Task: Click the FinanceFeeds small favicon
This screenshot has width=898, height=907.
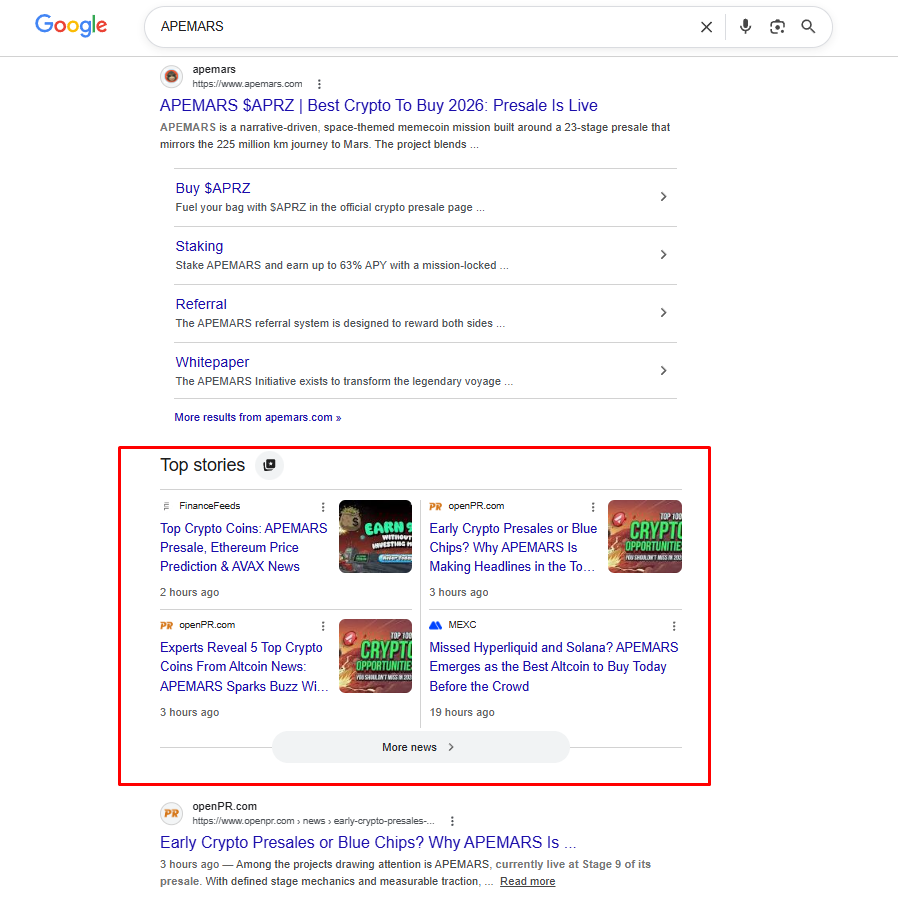Action: [x=166, y=506]
